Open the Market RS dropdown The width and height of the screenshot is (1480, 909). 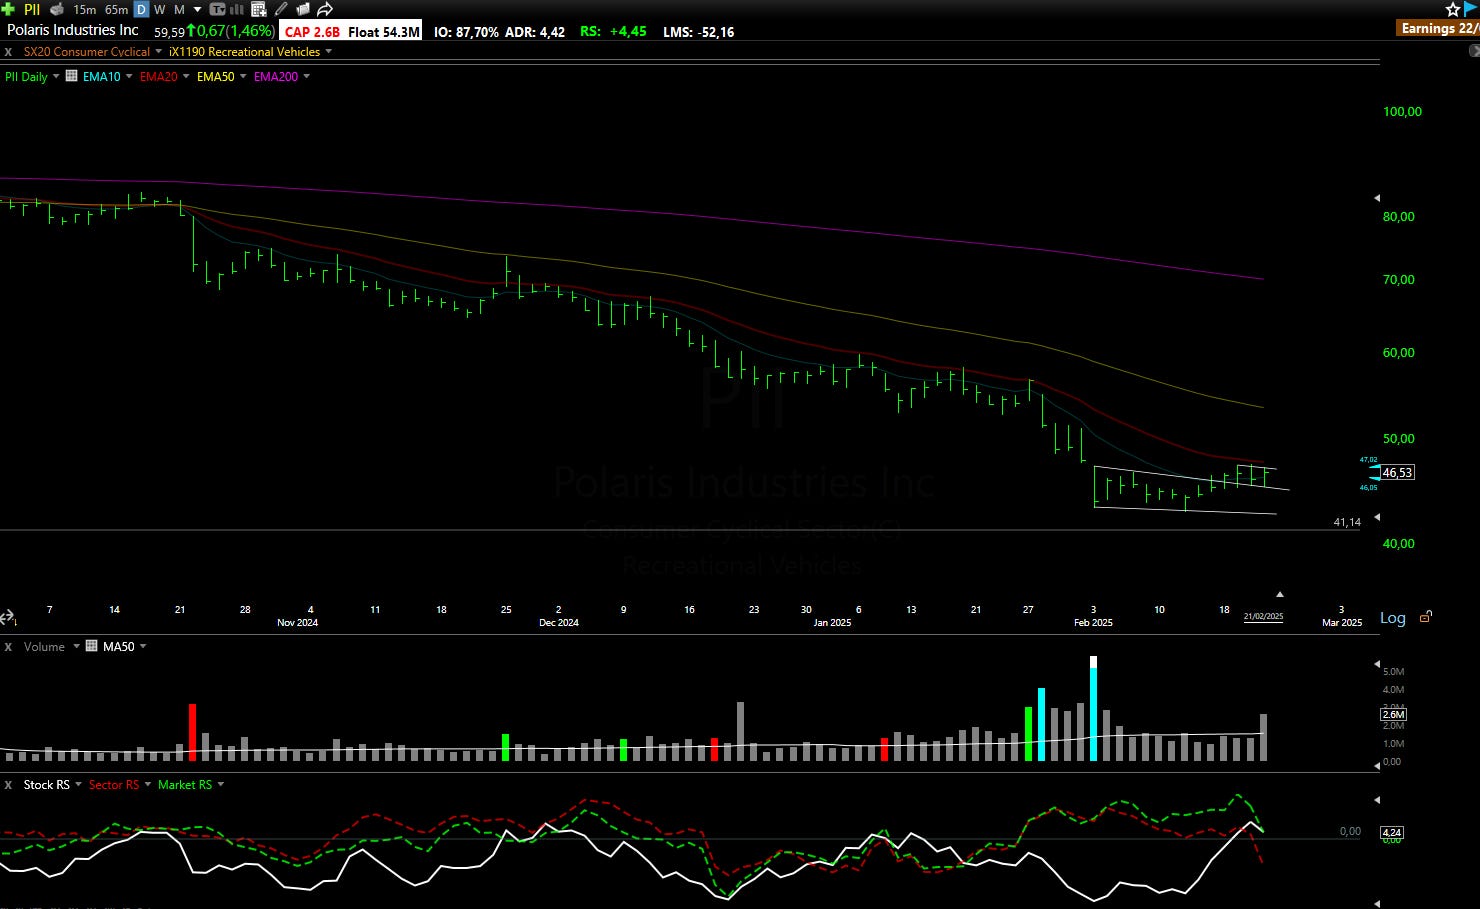(x=220, y=785)
